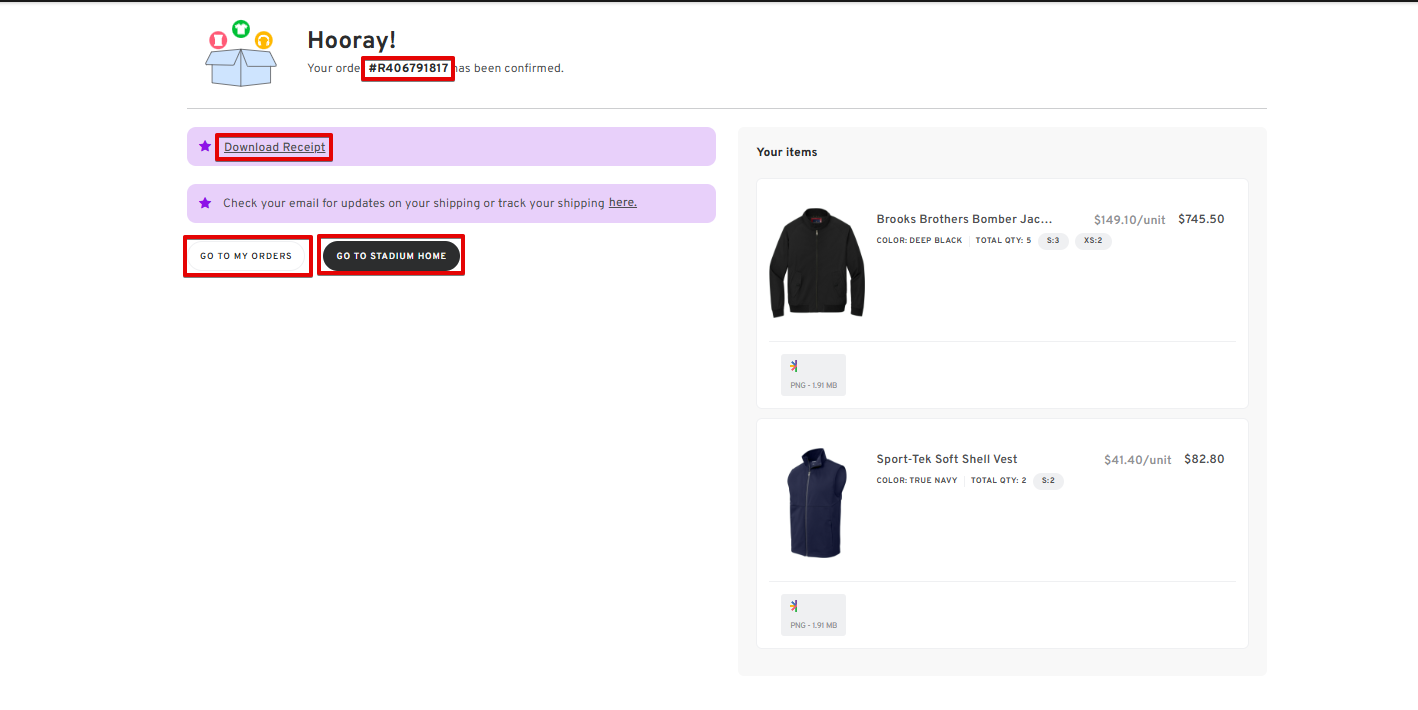The height and width of the screenshot is (710, 1418).
Task: Click the XS:2 size chip on the jacket
Action: click(x=1093, y=241)
